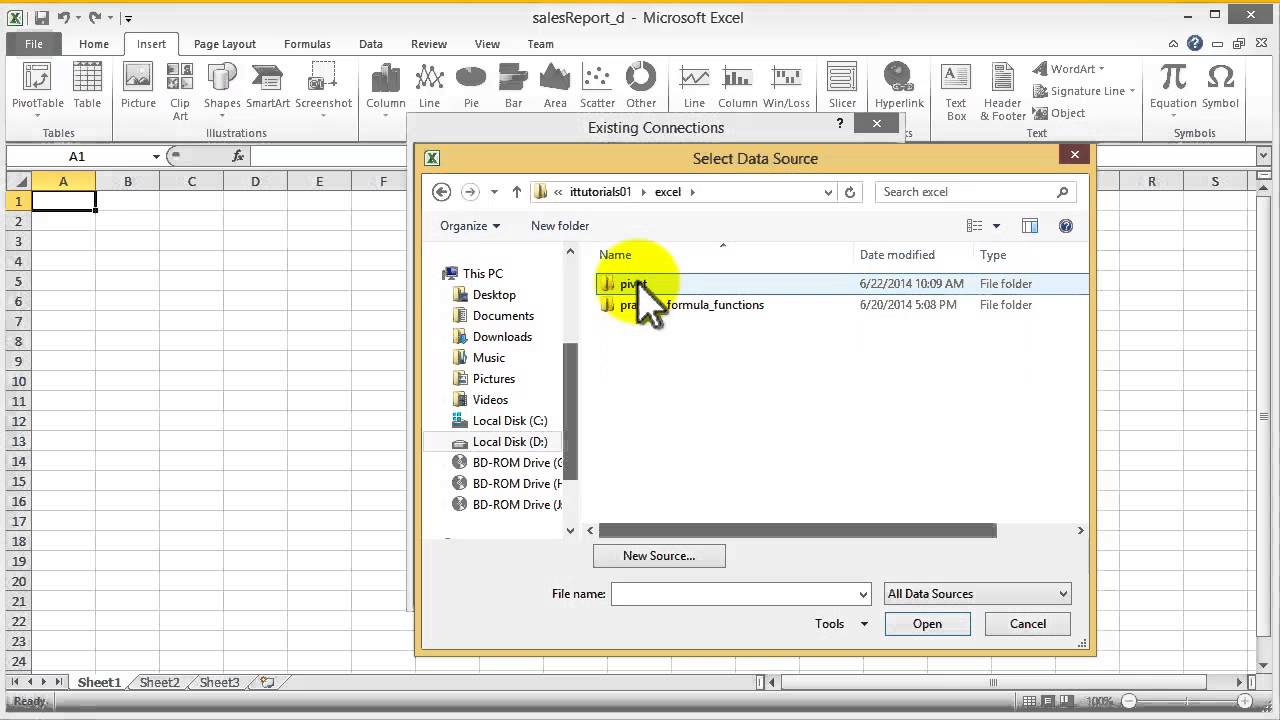Image resolution: width=1280 pixels, height=720 pixels.
Task: Click New folder in dialog
Action: (x=560, y=226)
